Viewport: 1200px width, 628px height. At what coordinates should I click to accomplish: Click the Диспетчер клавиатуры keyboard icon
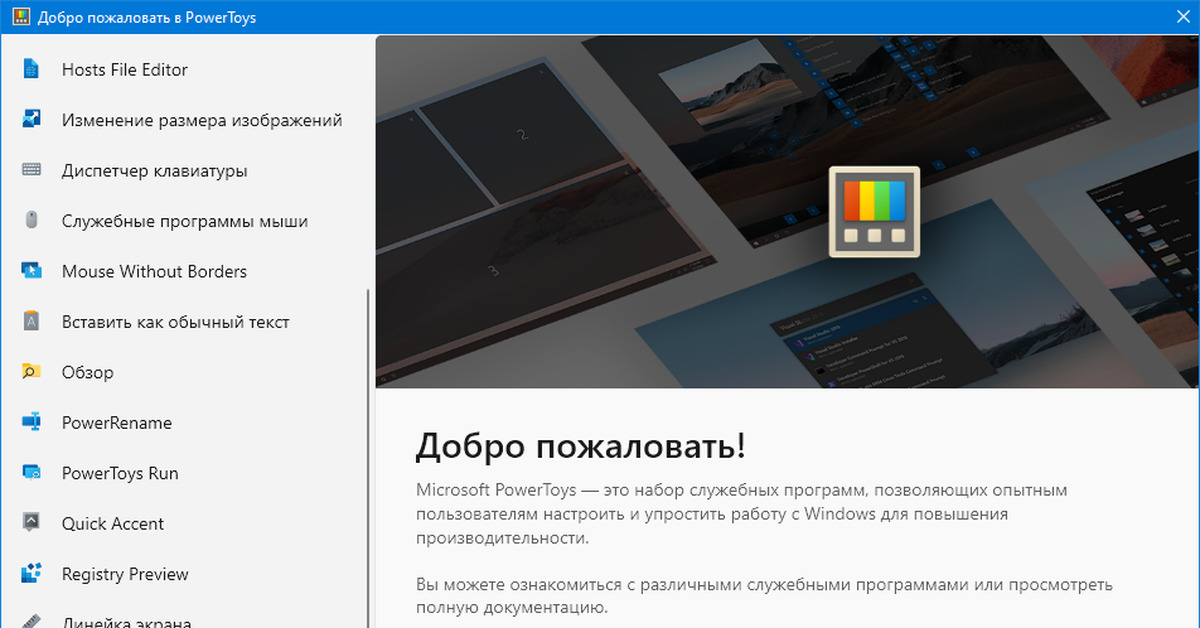tap(31, 170)
